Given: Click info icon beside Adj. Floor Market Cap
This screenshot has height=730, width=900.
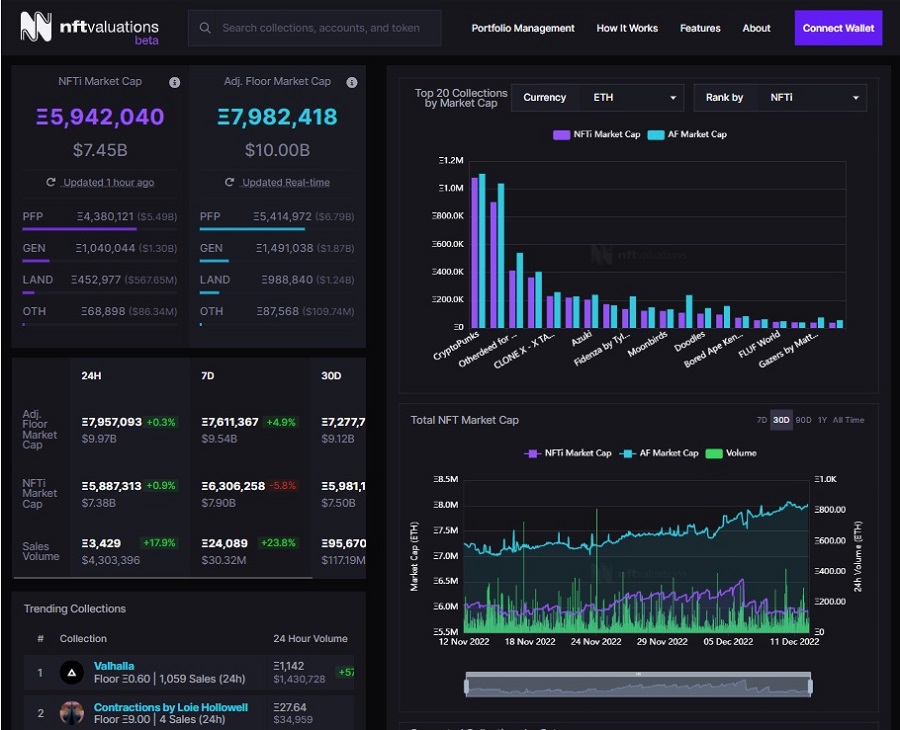Looking at the screenshot, I should [x=352, y=82].
